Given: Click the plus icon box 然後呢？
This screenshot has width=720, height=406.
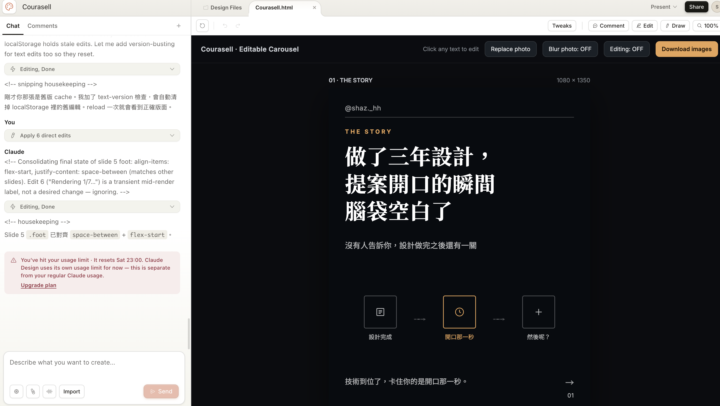Looking at the screenshot, I should (538, 312).
